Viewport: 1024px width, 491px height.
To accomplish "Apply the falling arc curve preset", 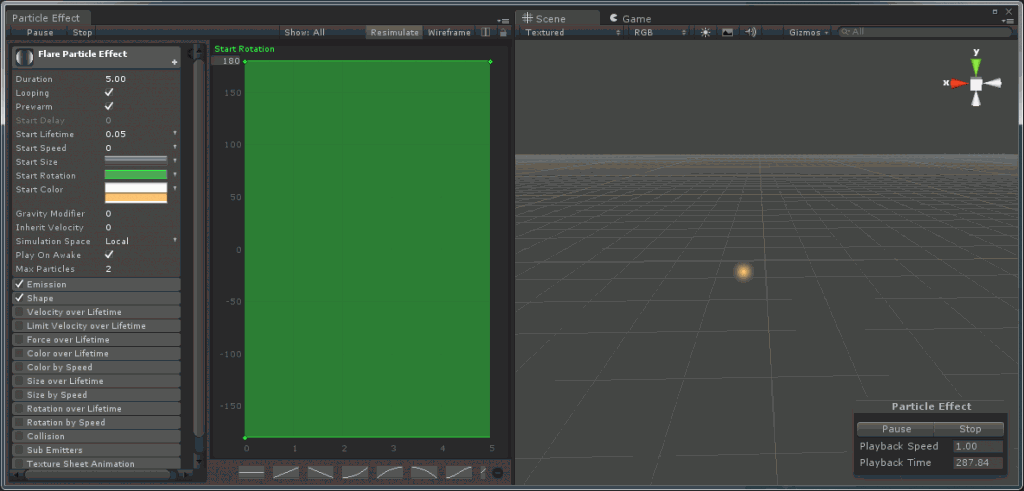I will pyautogui.click(x=424, y=472).
